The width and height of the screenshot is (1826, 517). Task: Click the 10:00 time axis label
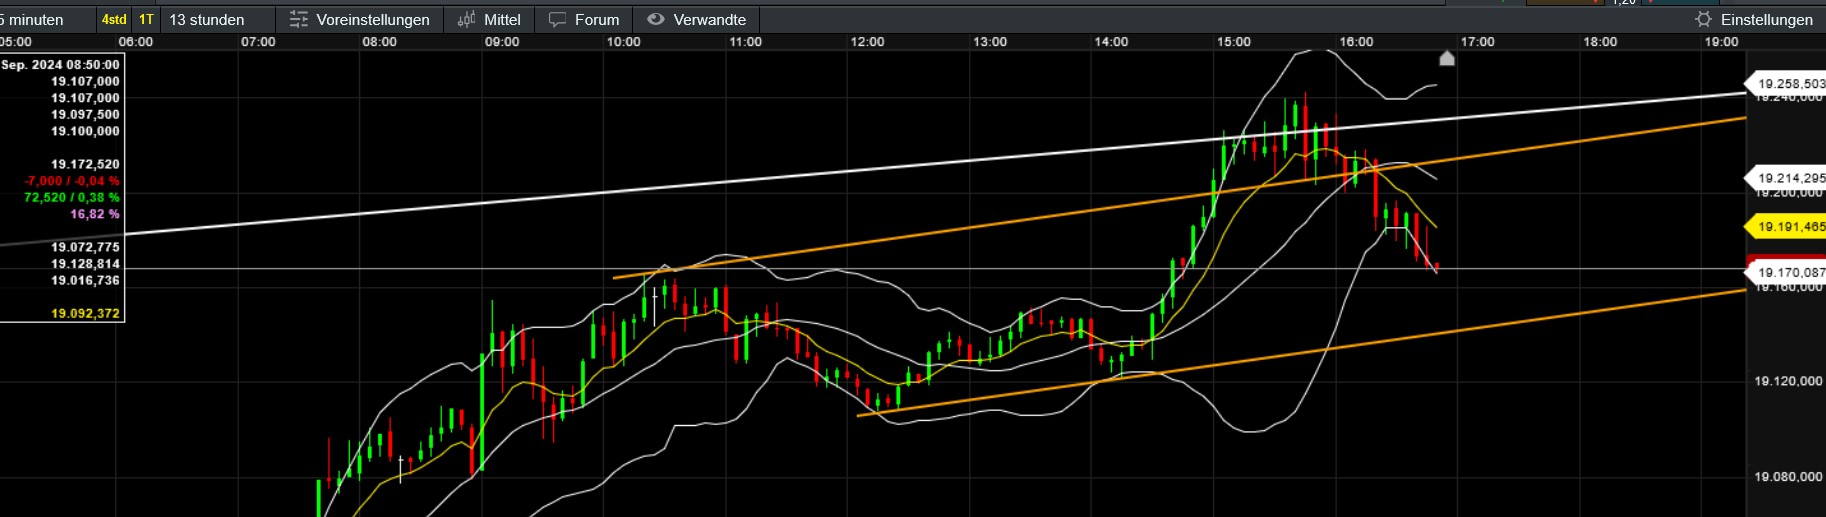click(624, 42)
